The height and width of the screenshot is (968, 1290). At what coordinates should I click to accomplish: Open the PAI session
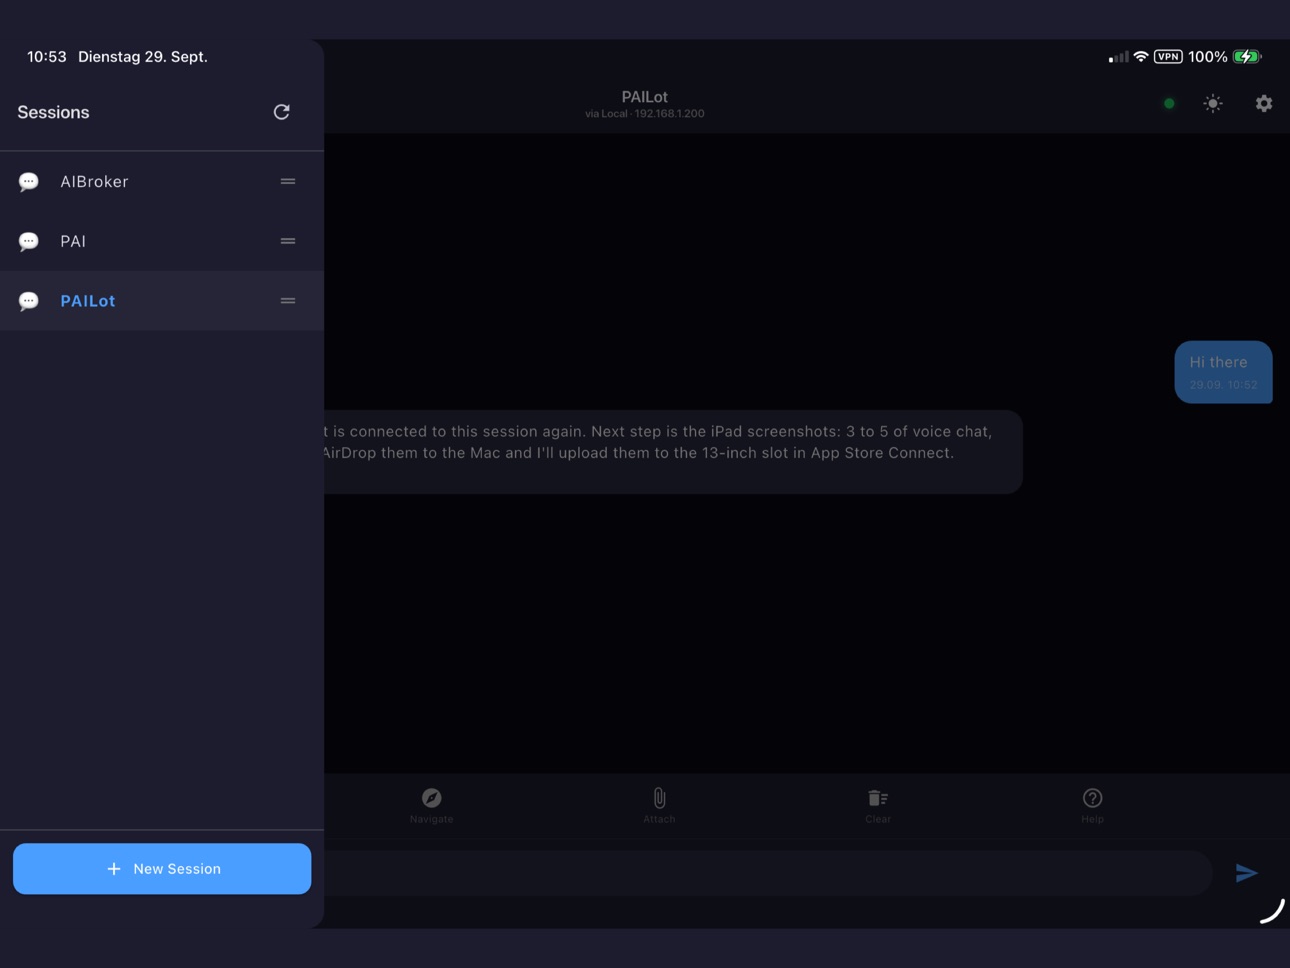coord(162,241)
